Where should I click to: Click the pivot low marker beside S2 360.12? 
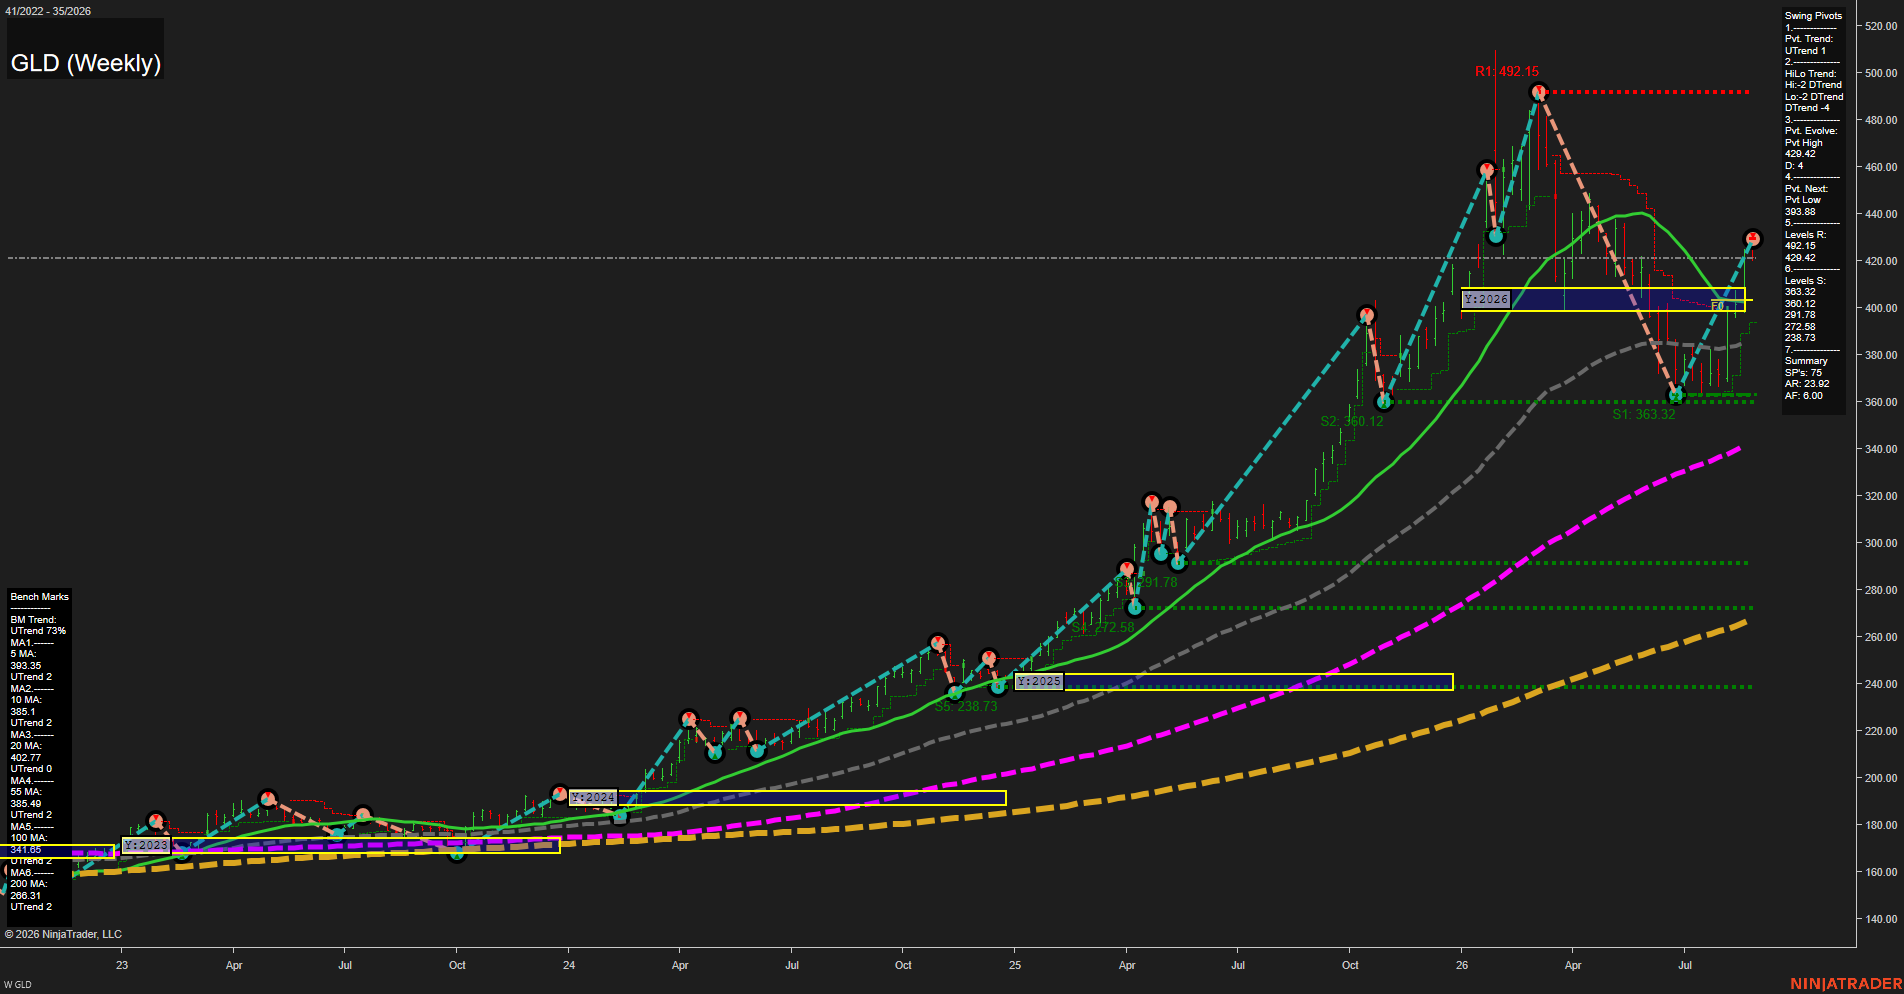(x=1384, y=402)
